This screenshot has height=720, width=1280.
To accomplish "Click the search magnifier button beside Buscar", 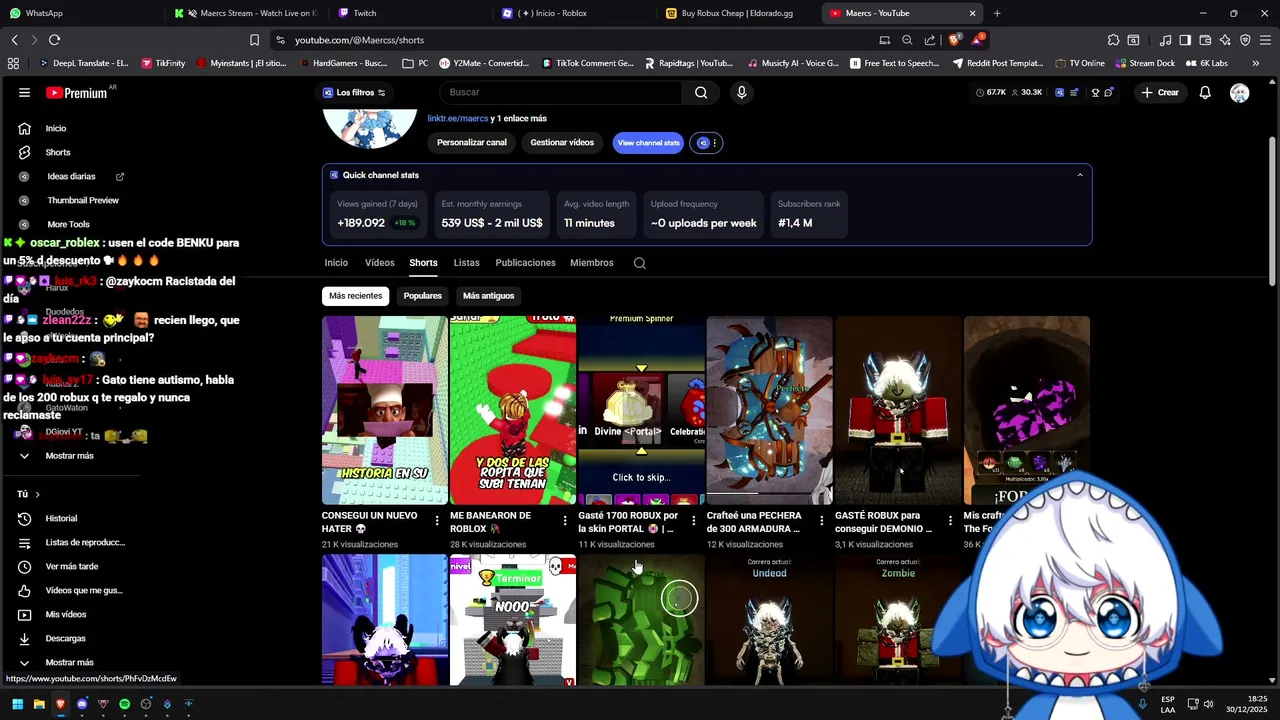I will coord(701,92).
